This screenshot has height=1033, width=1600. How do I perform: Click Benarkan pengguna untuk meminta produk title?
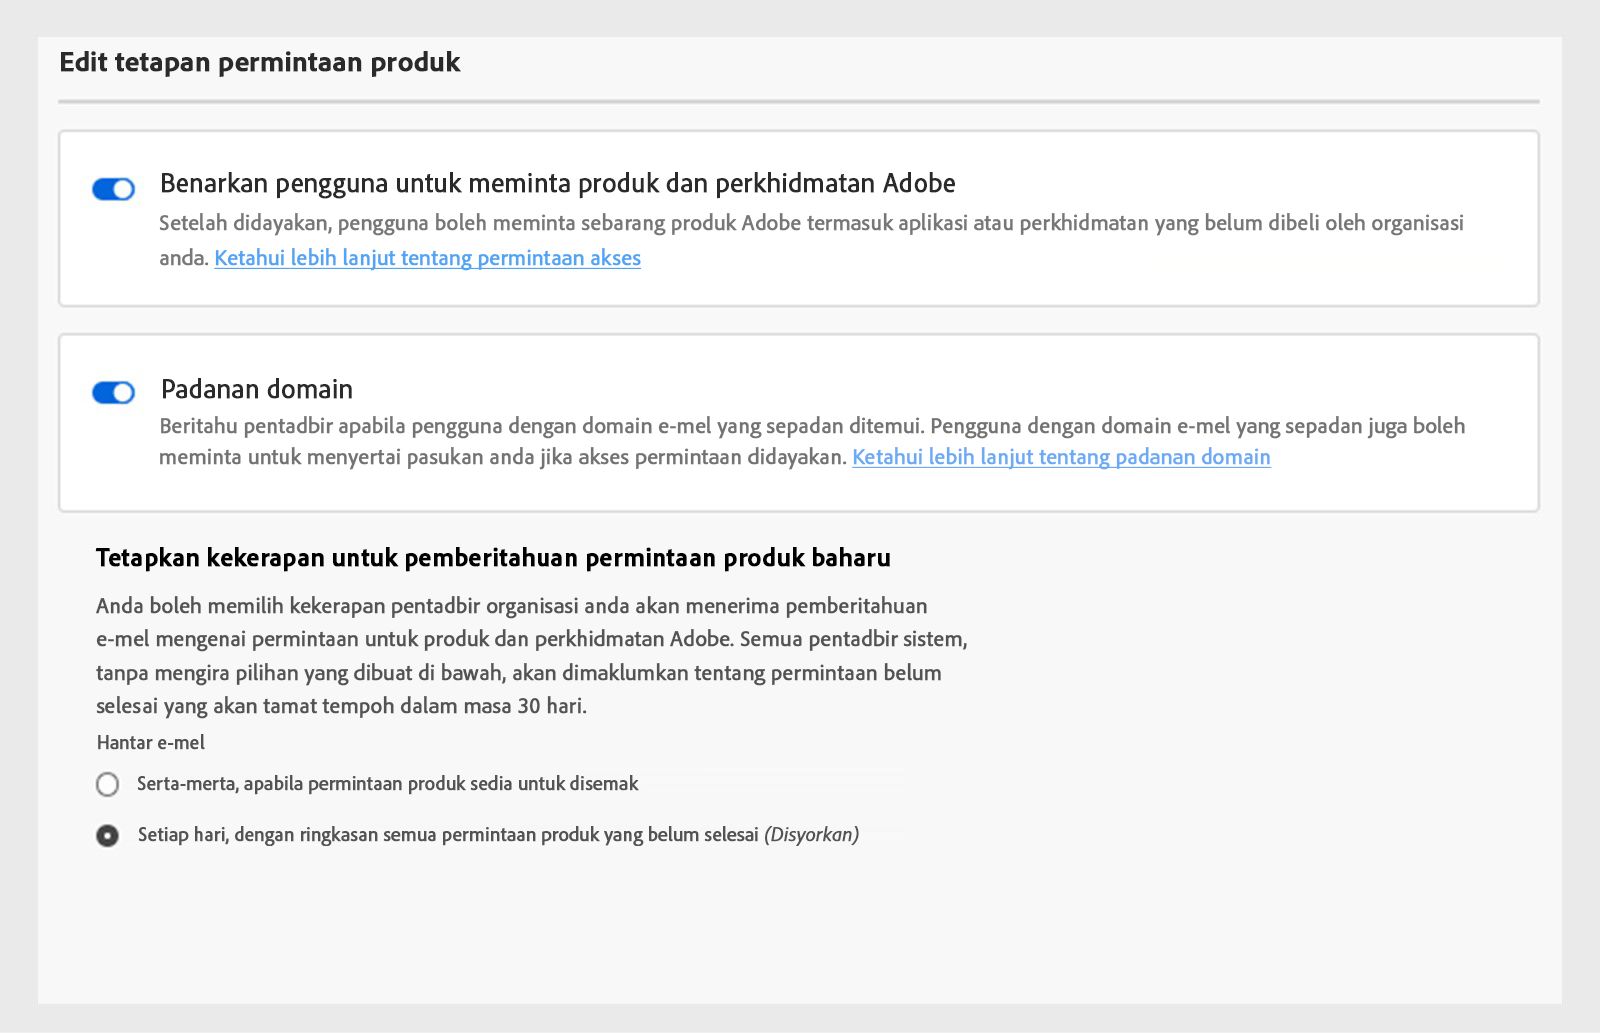tap(558, 184)
